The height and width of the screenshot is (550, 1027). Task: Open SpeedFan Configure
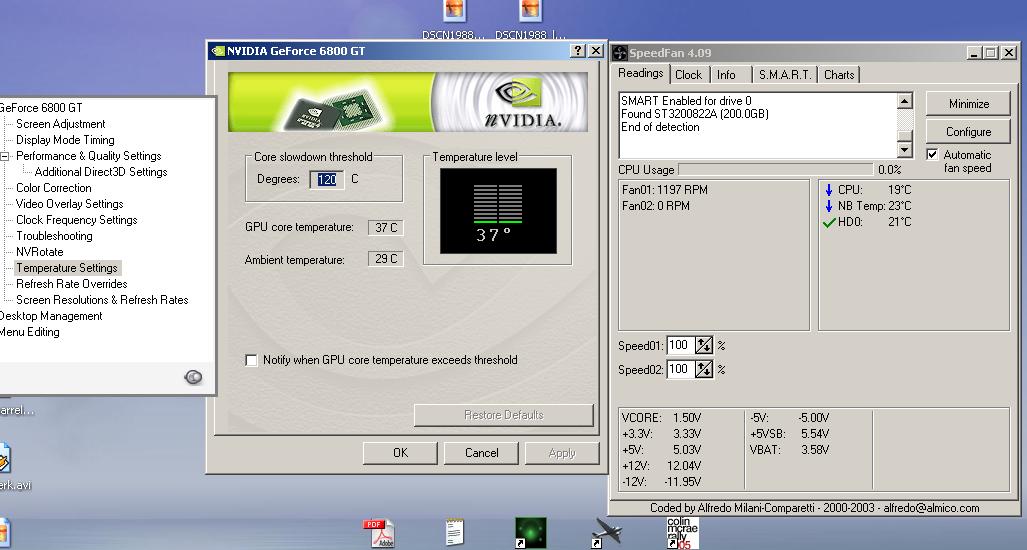coord(969,132)
